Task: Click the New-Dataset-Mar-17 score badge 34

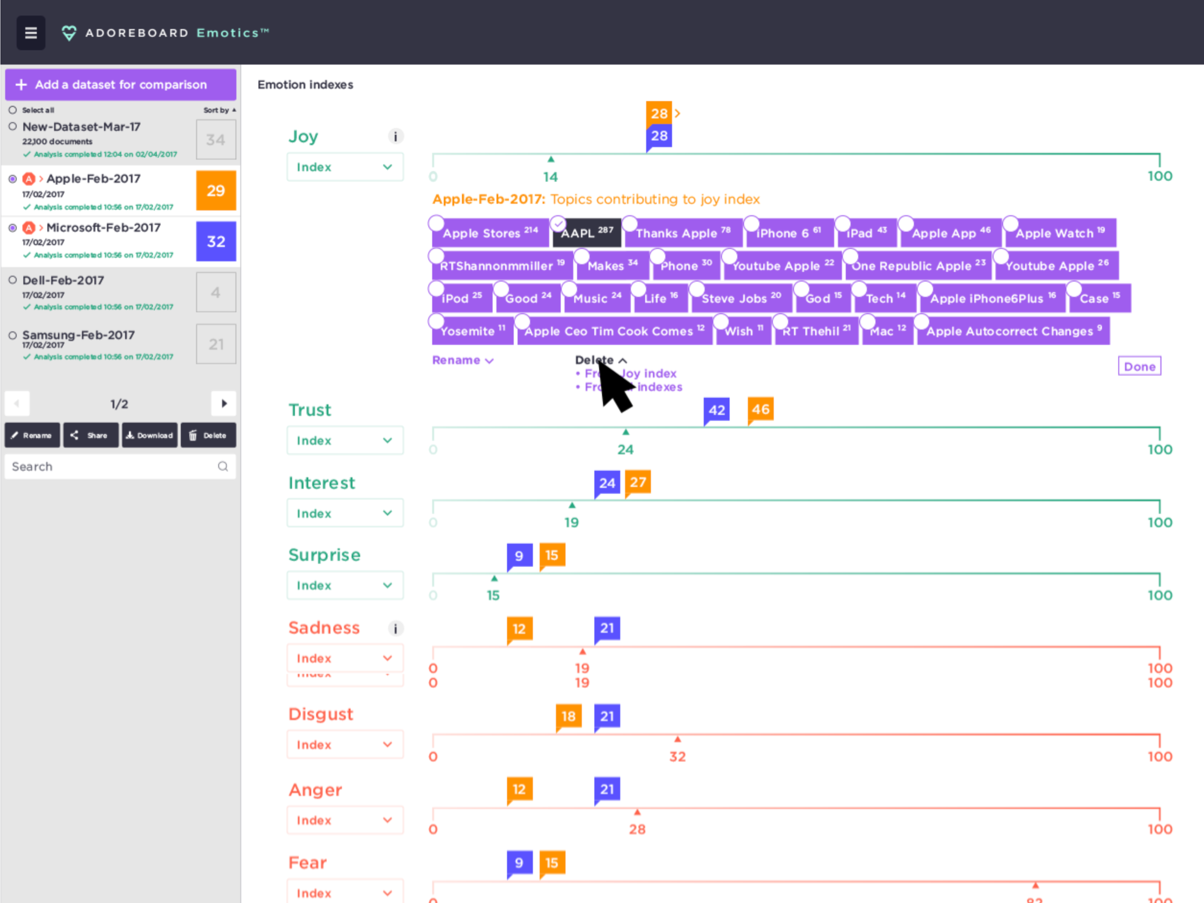Action: [x=216, y=140]
